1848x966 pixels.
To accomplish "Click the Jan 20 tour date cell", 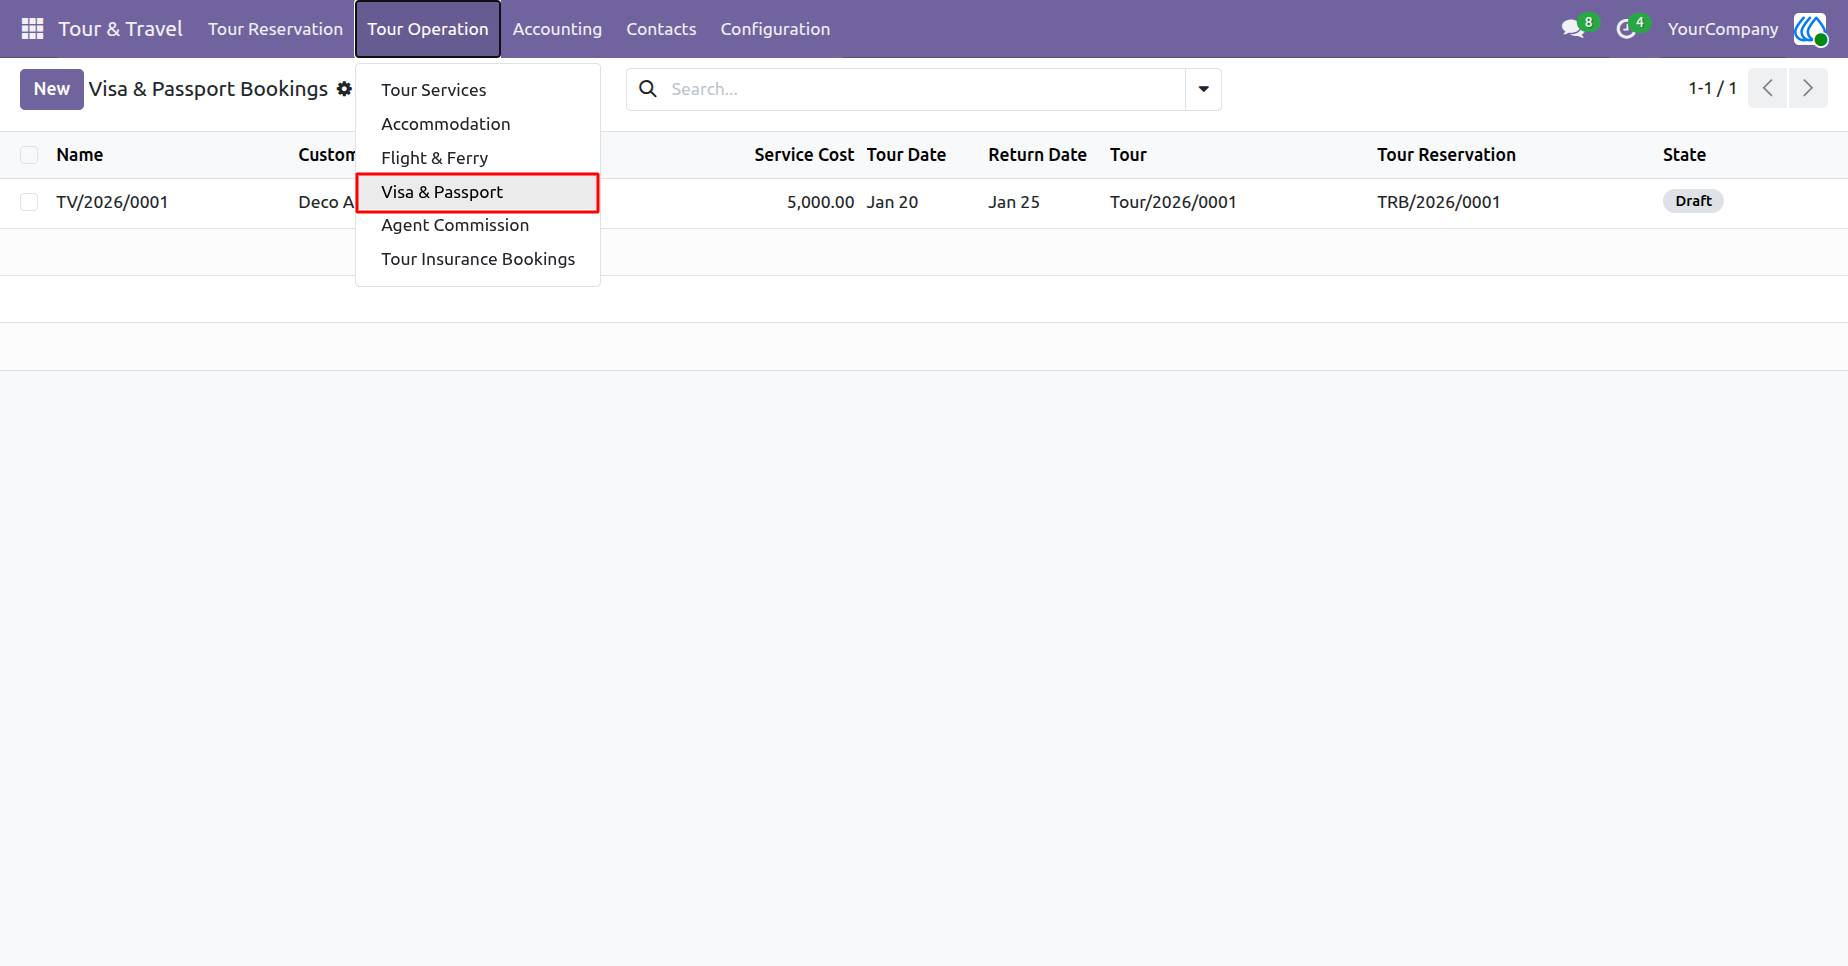I will coord(892,202).
